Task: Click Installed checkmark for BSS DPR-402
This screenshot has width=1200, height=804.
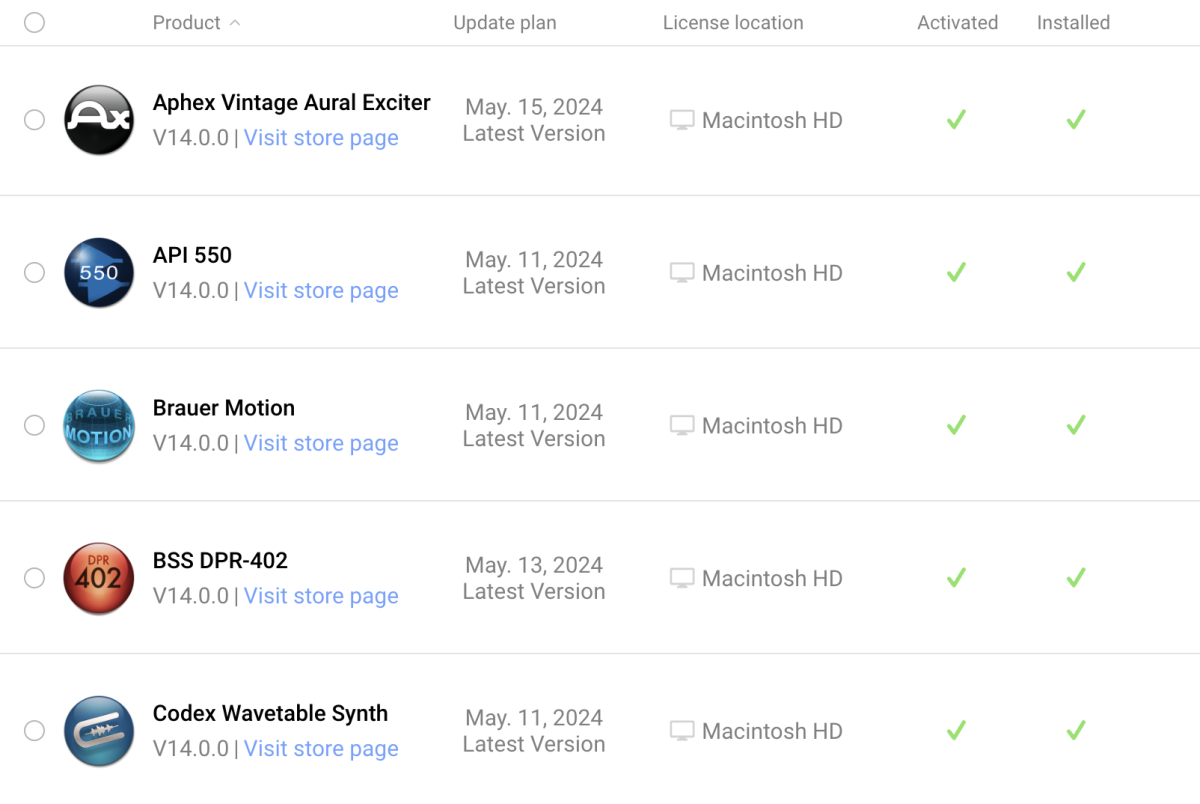Action: click(x=1076, y=578)
